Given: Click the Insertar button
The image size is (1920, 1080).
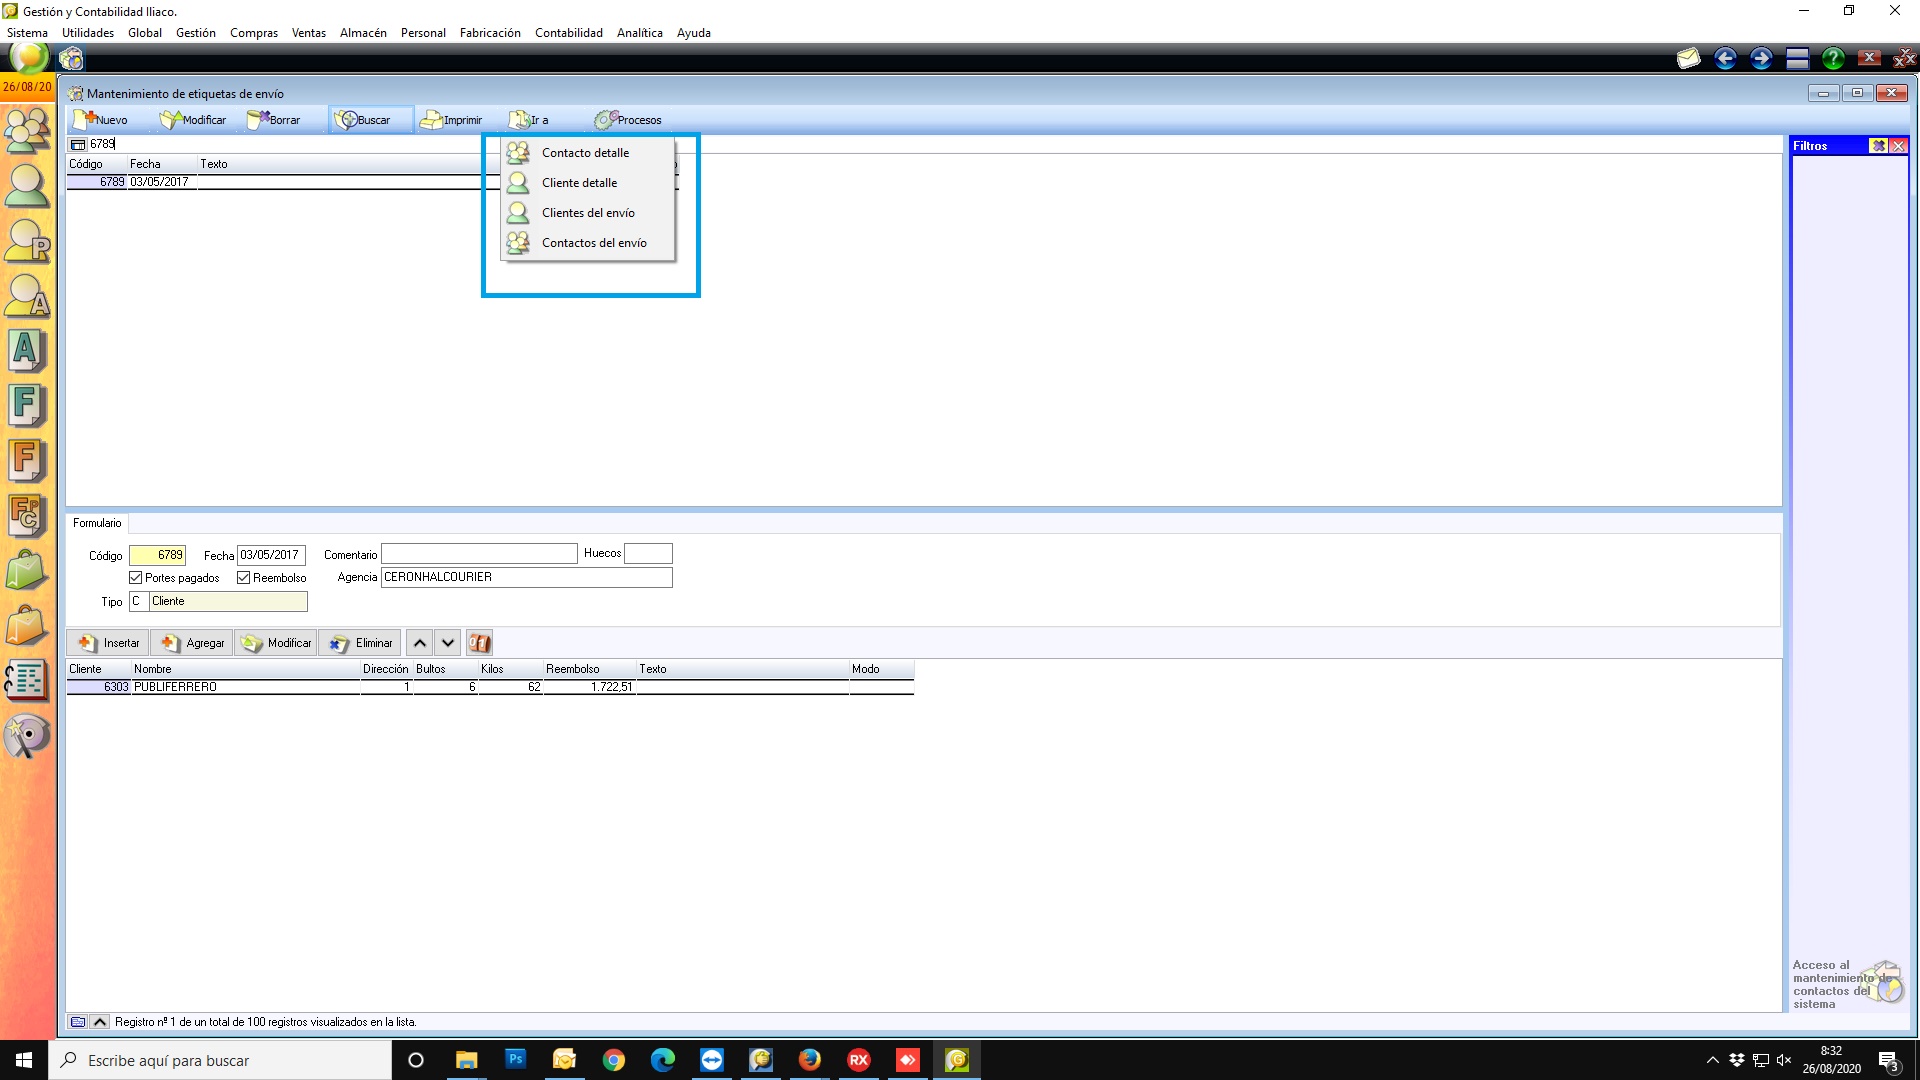Looking at the screenshot, I should (x=108, y=643).
